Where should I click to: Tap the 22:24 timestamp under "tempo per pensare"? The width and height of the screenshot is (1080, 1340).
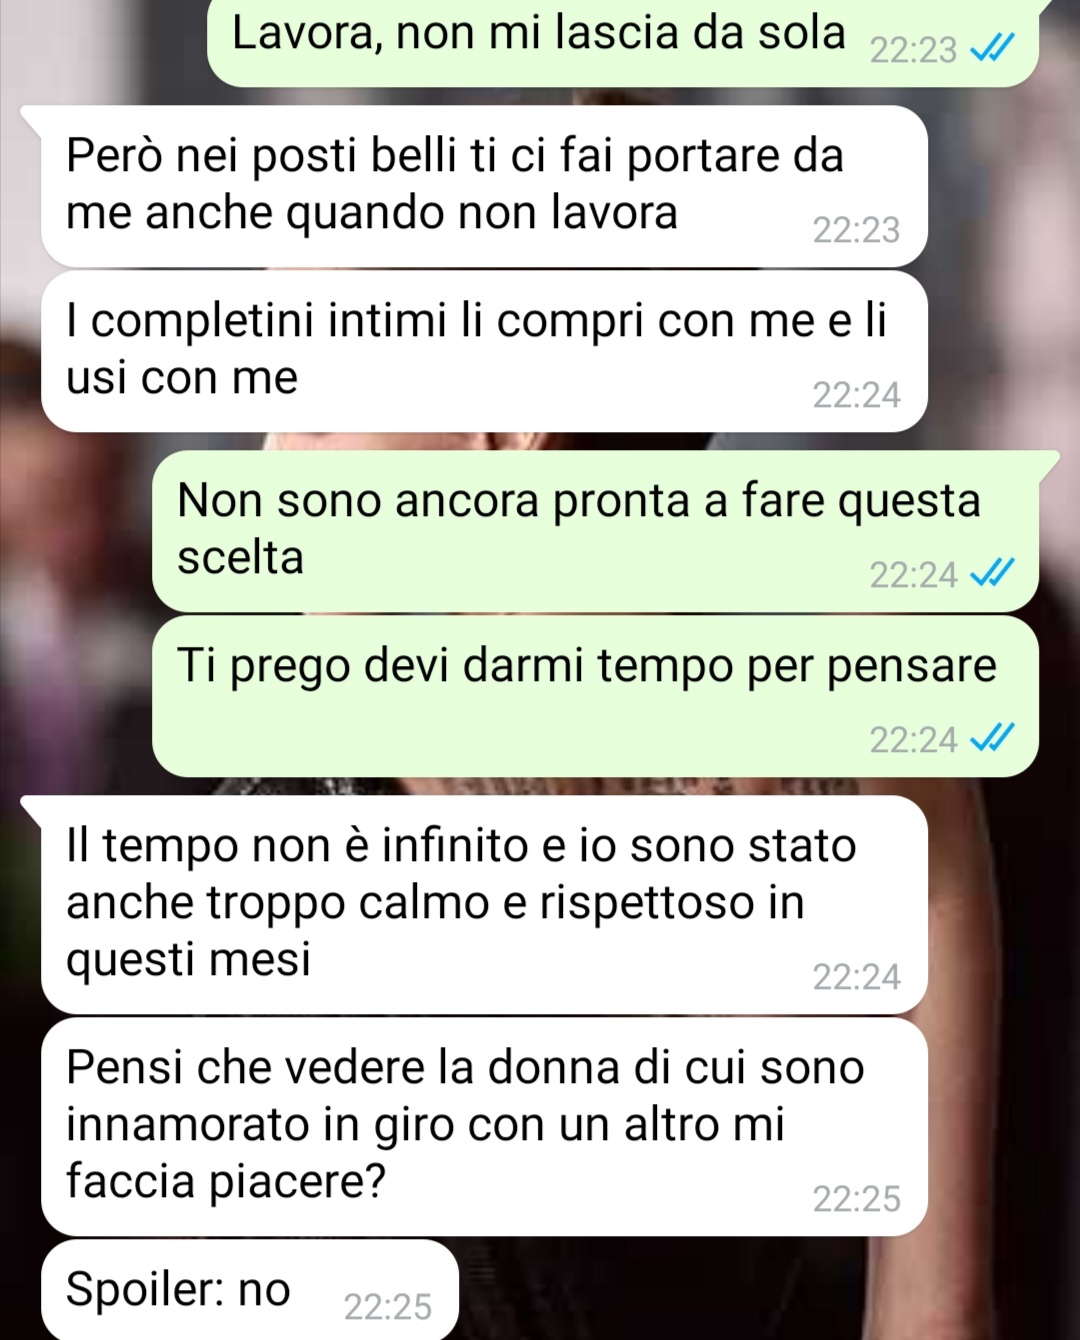click(913, 740)
